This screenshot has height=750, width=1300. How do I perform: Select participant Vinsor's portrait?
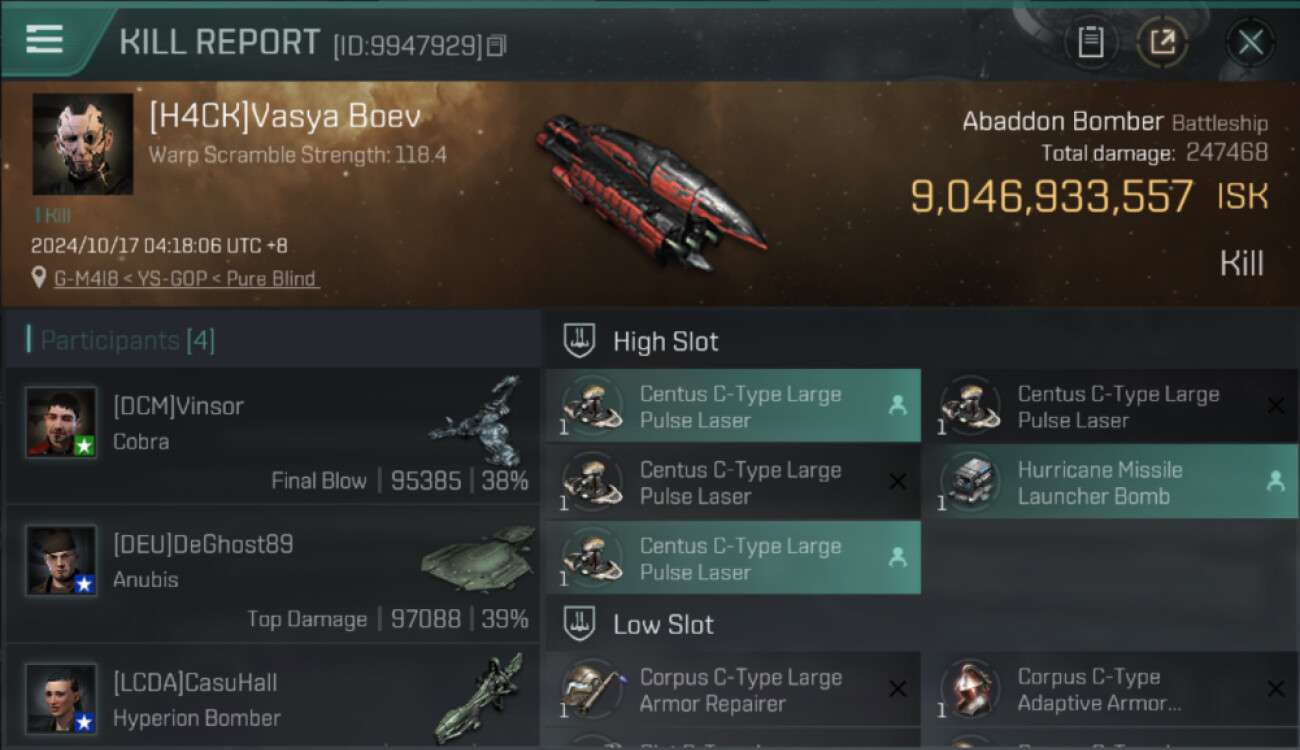(61, 422)
